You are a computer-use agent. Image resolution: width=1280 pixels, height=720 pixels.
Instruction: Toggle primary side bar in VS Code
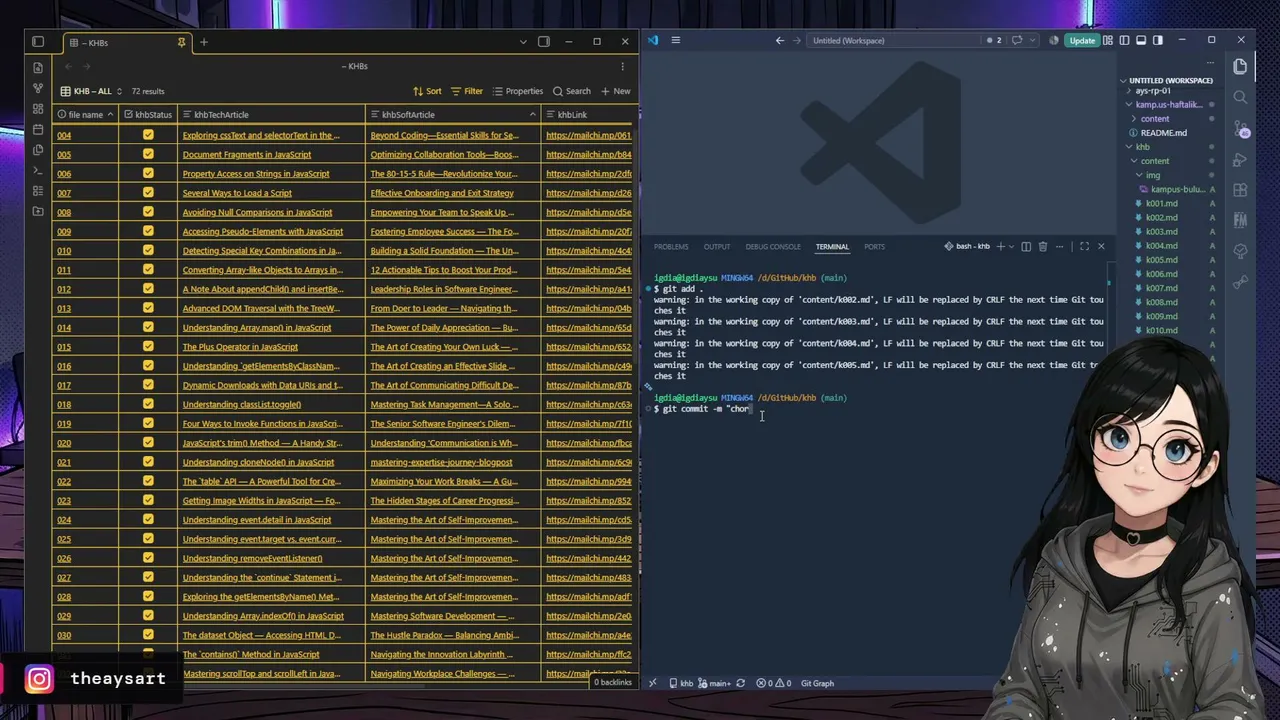click(1125, 41)
